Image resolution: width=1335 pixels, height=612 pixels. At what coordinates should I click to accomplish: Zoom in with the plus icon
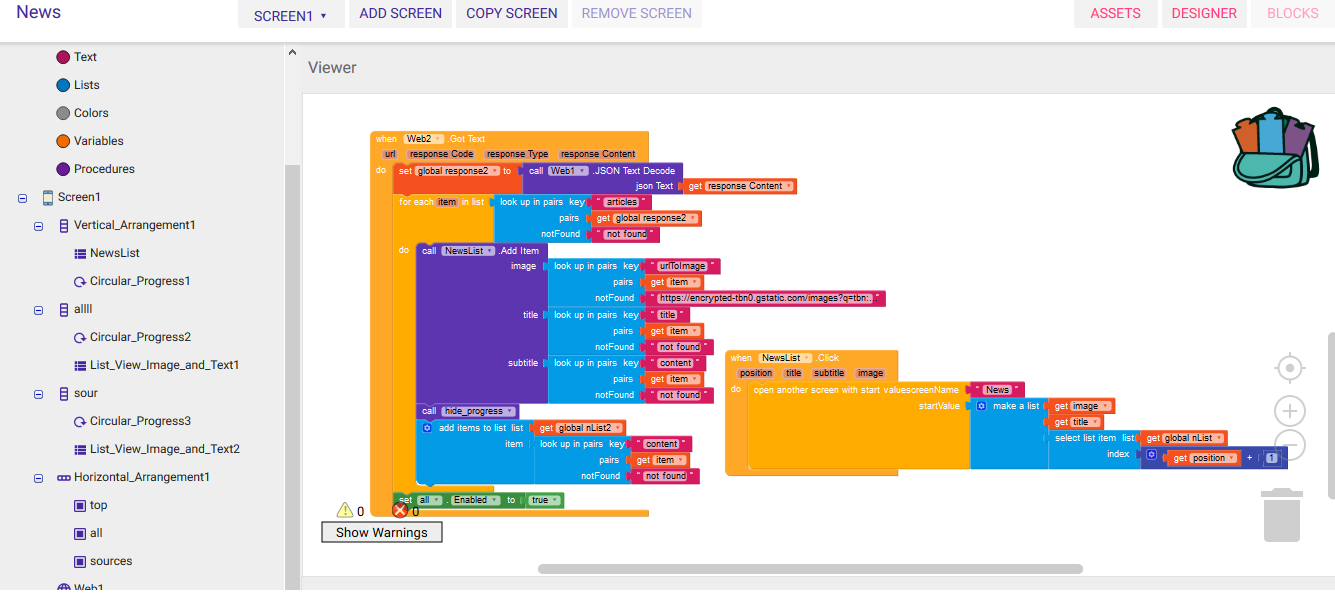click(1289, 411)
